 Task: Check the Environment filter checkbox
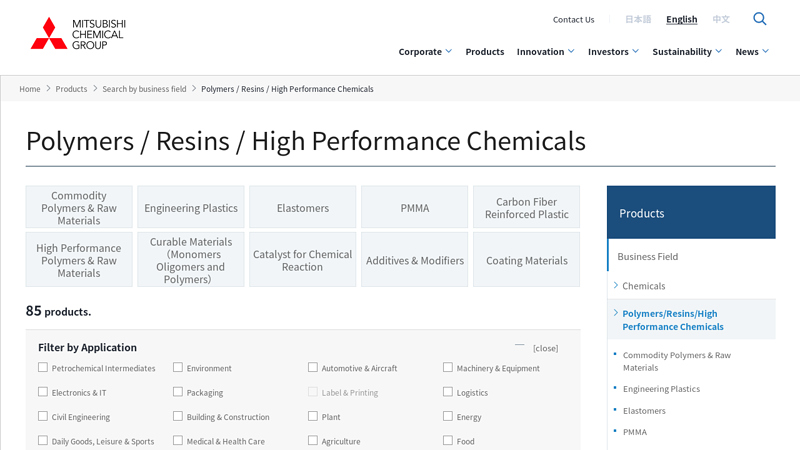pos(178,367)
